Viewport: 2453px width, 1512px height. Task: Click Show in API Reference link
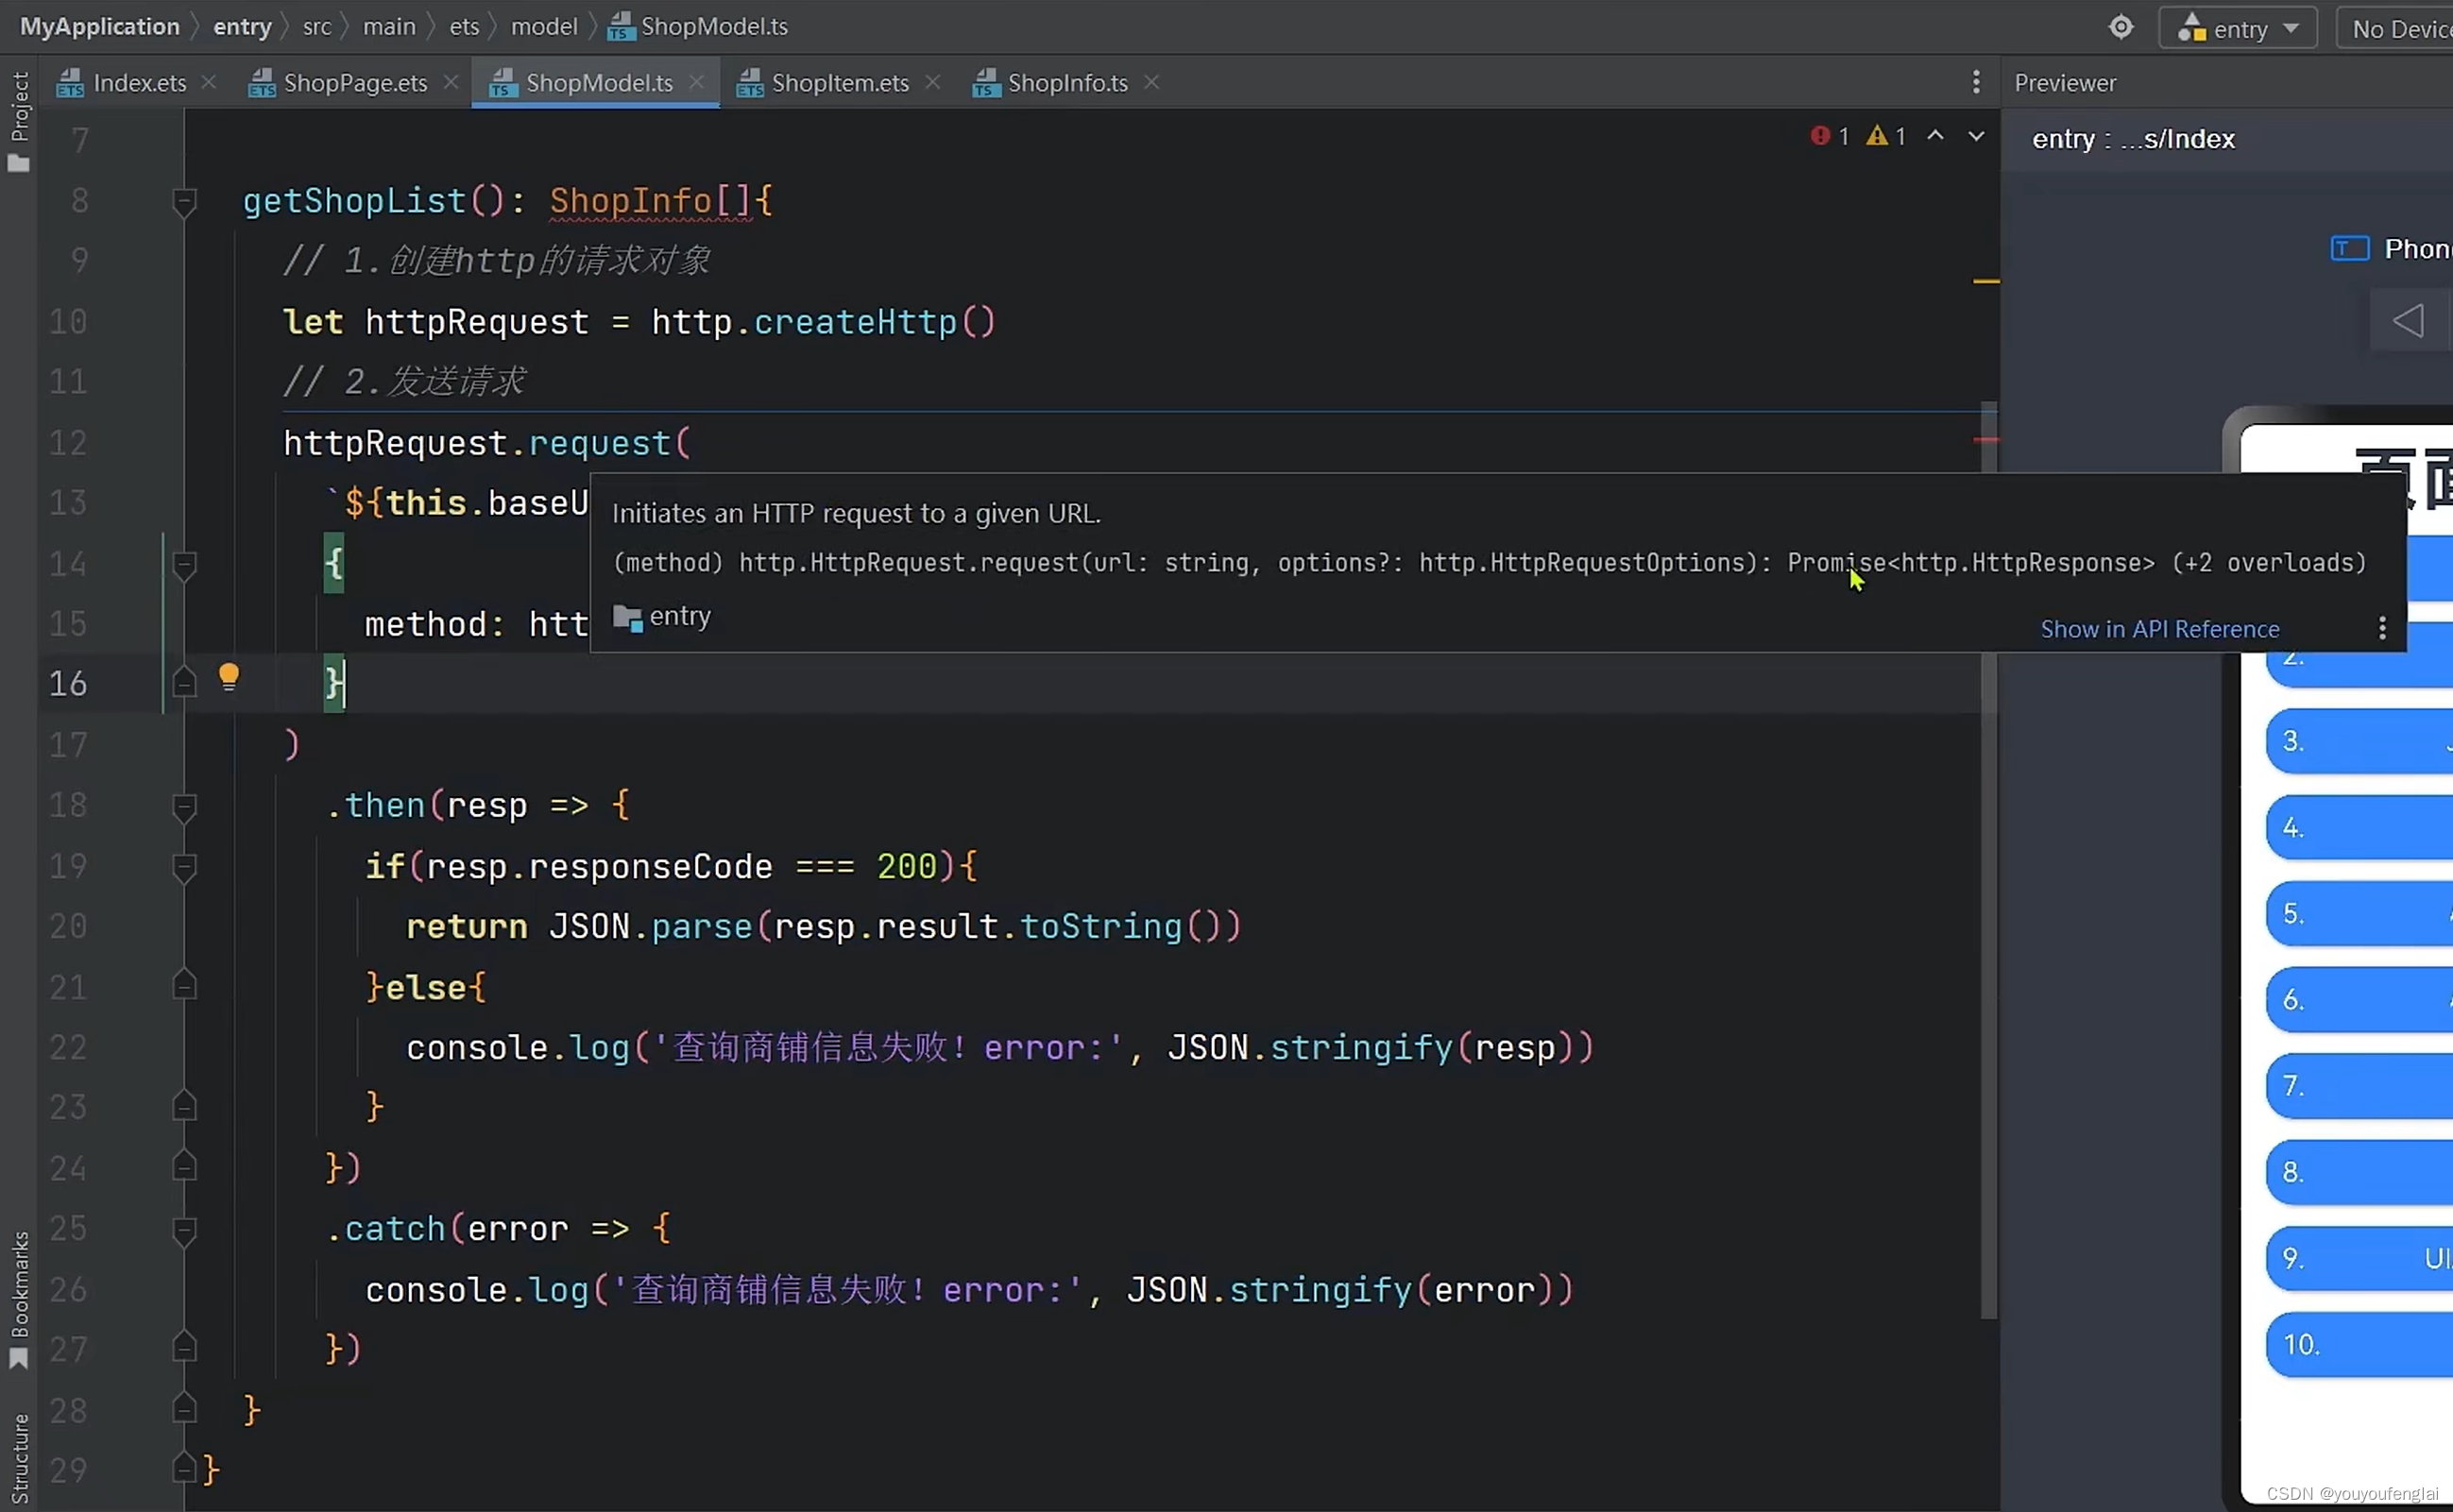[2159, 629]
